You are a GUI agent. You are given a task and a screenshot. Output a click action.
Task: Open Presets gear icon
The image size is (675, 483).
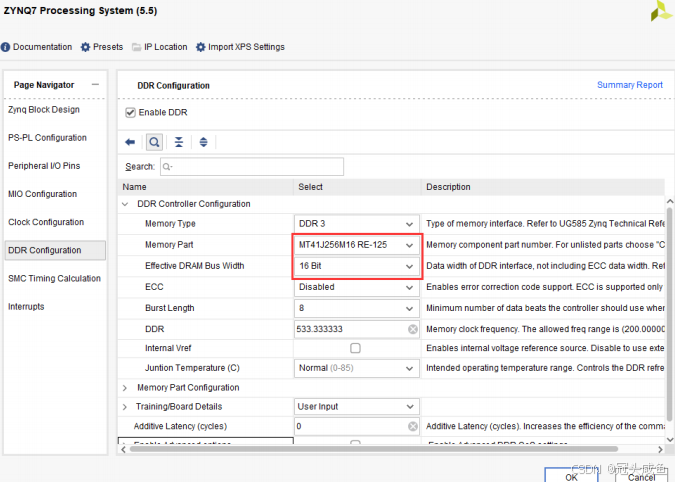coord(86,47)
